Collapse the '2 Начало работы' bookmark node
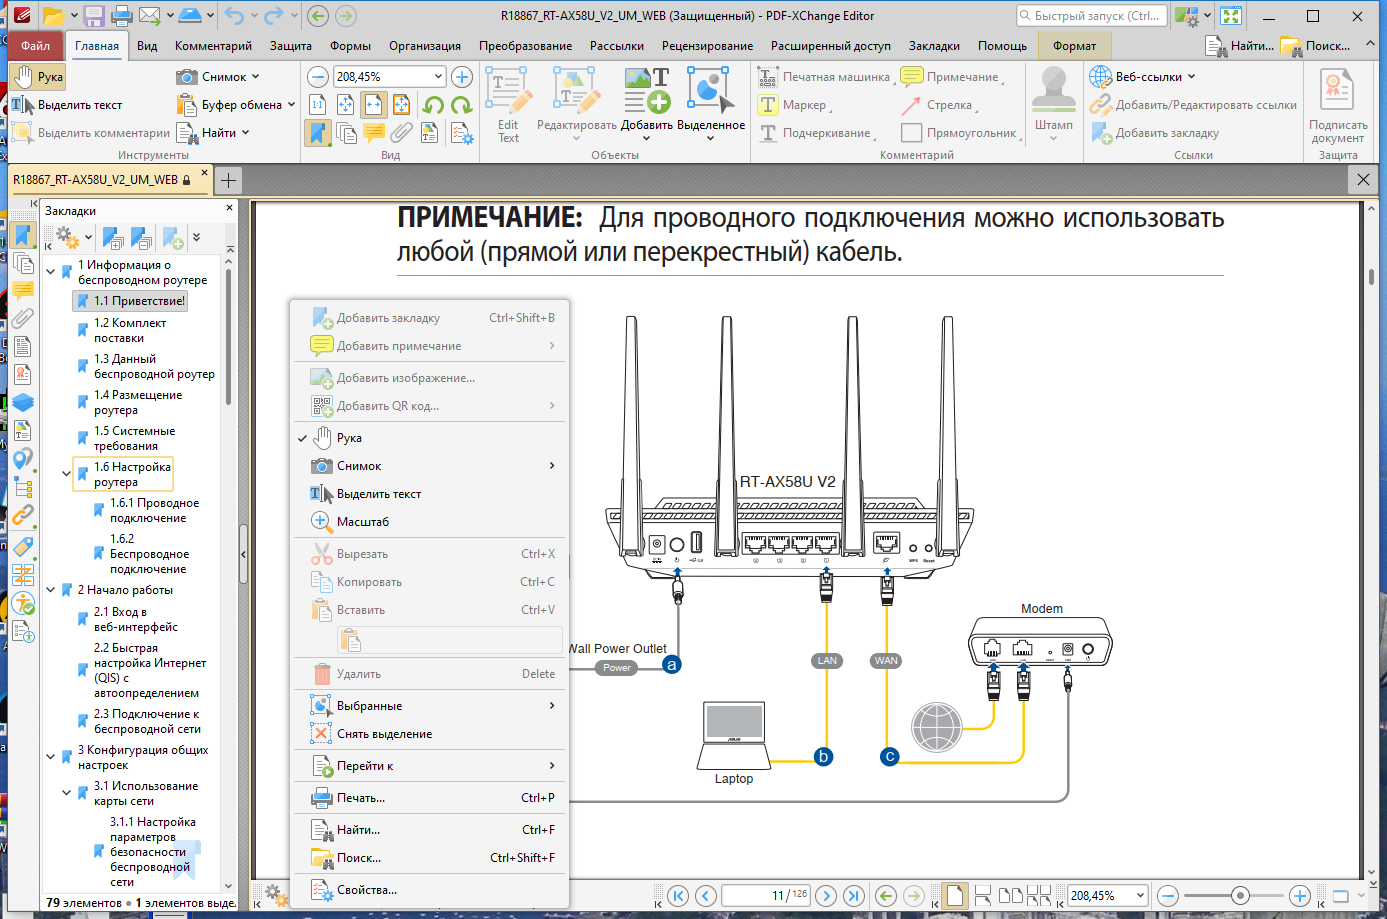 coord(51,590)
